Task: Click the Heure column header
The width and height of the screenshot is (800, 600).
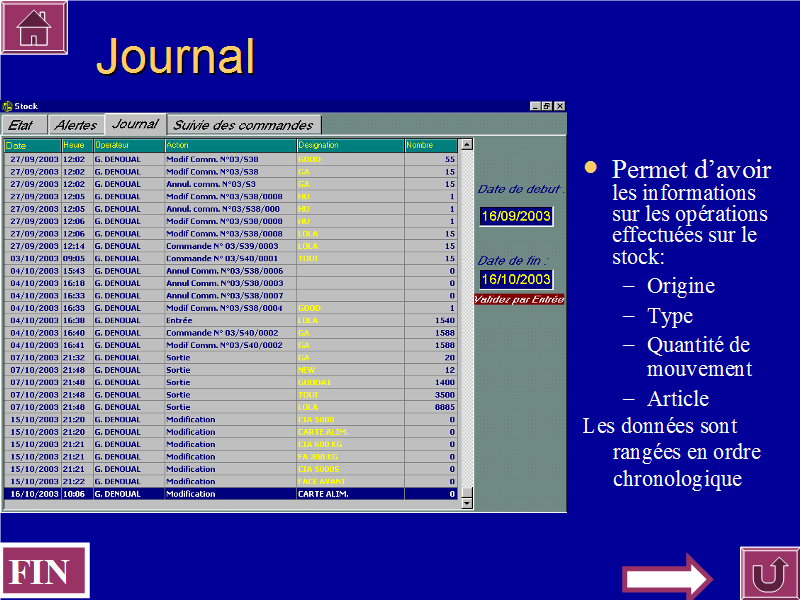Action: pyautogui.click(x=77, y=145)
